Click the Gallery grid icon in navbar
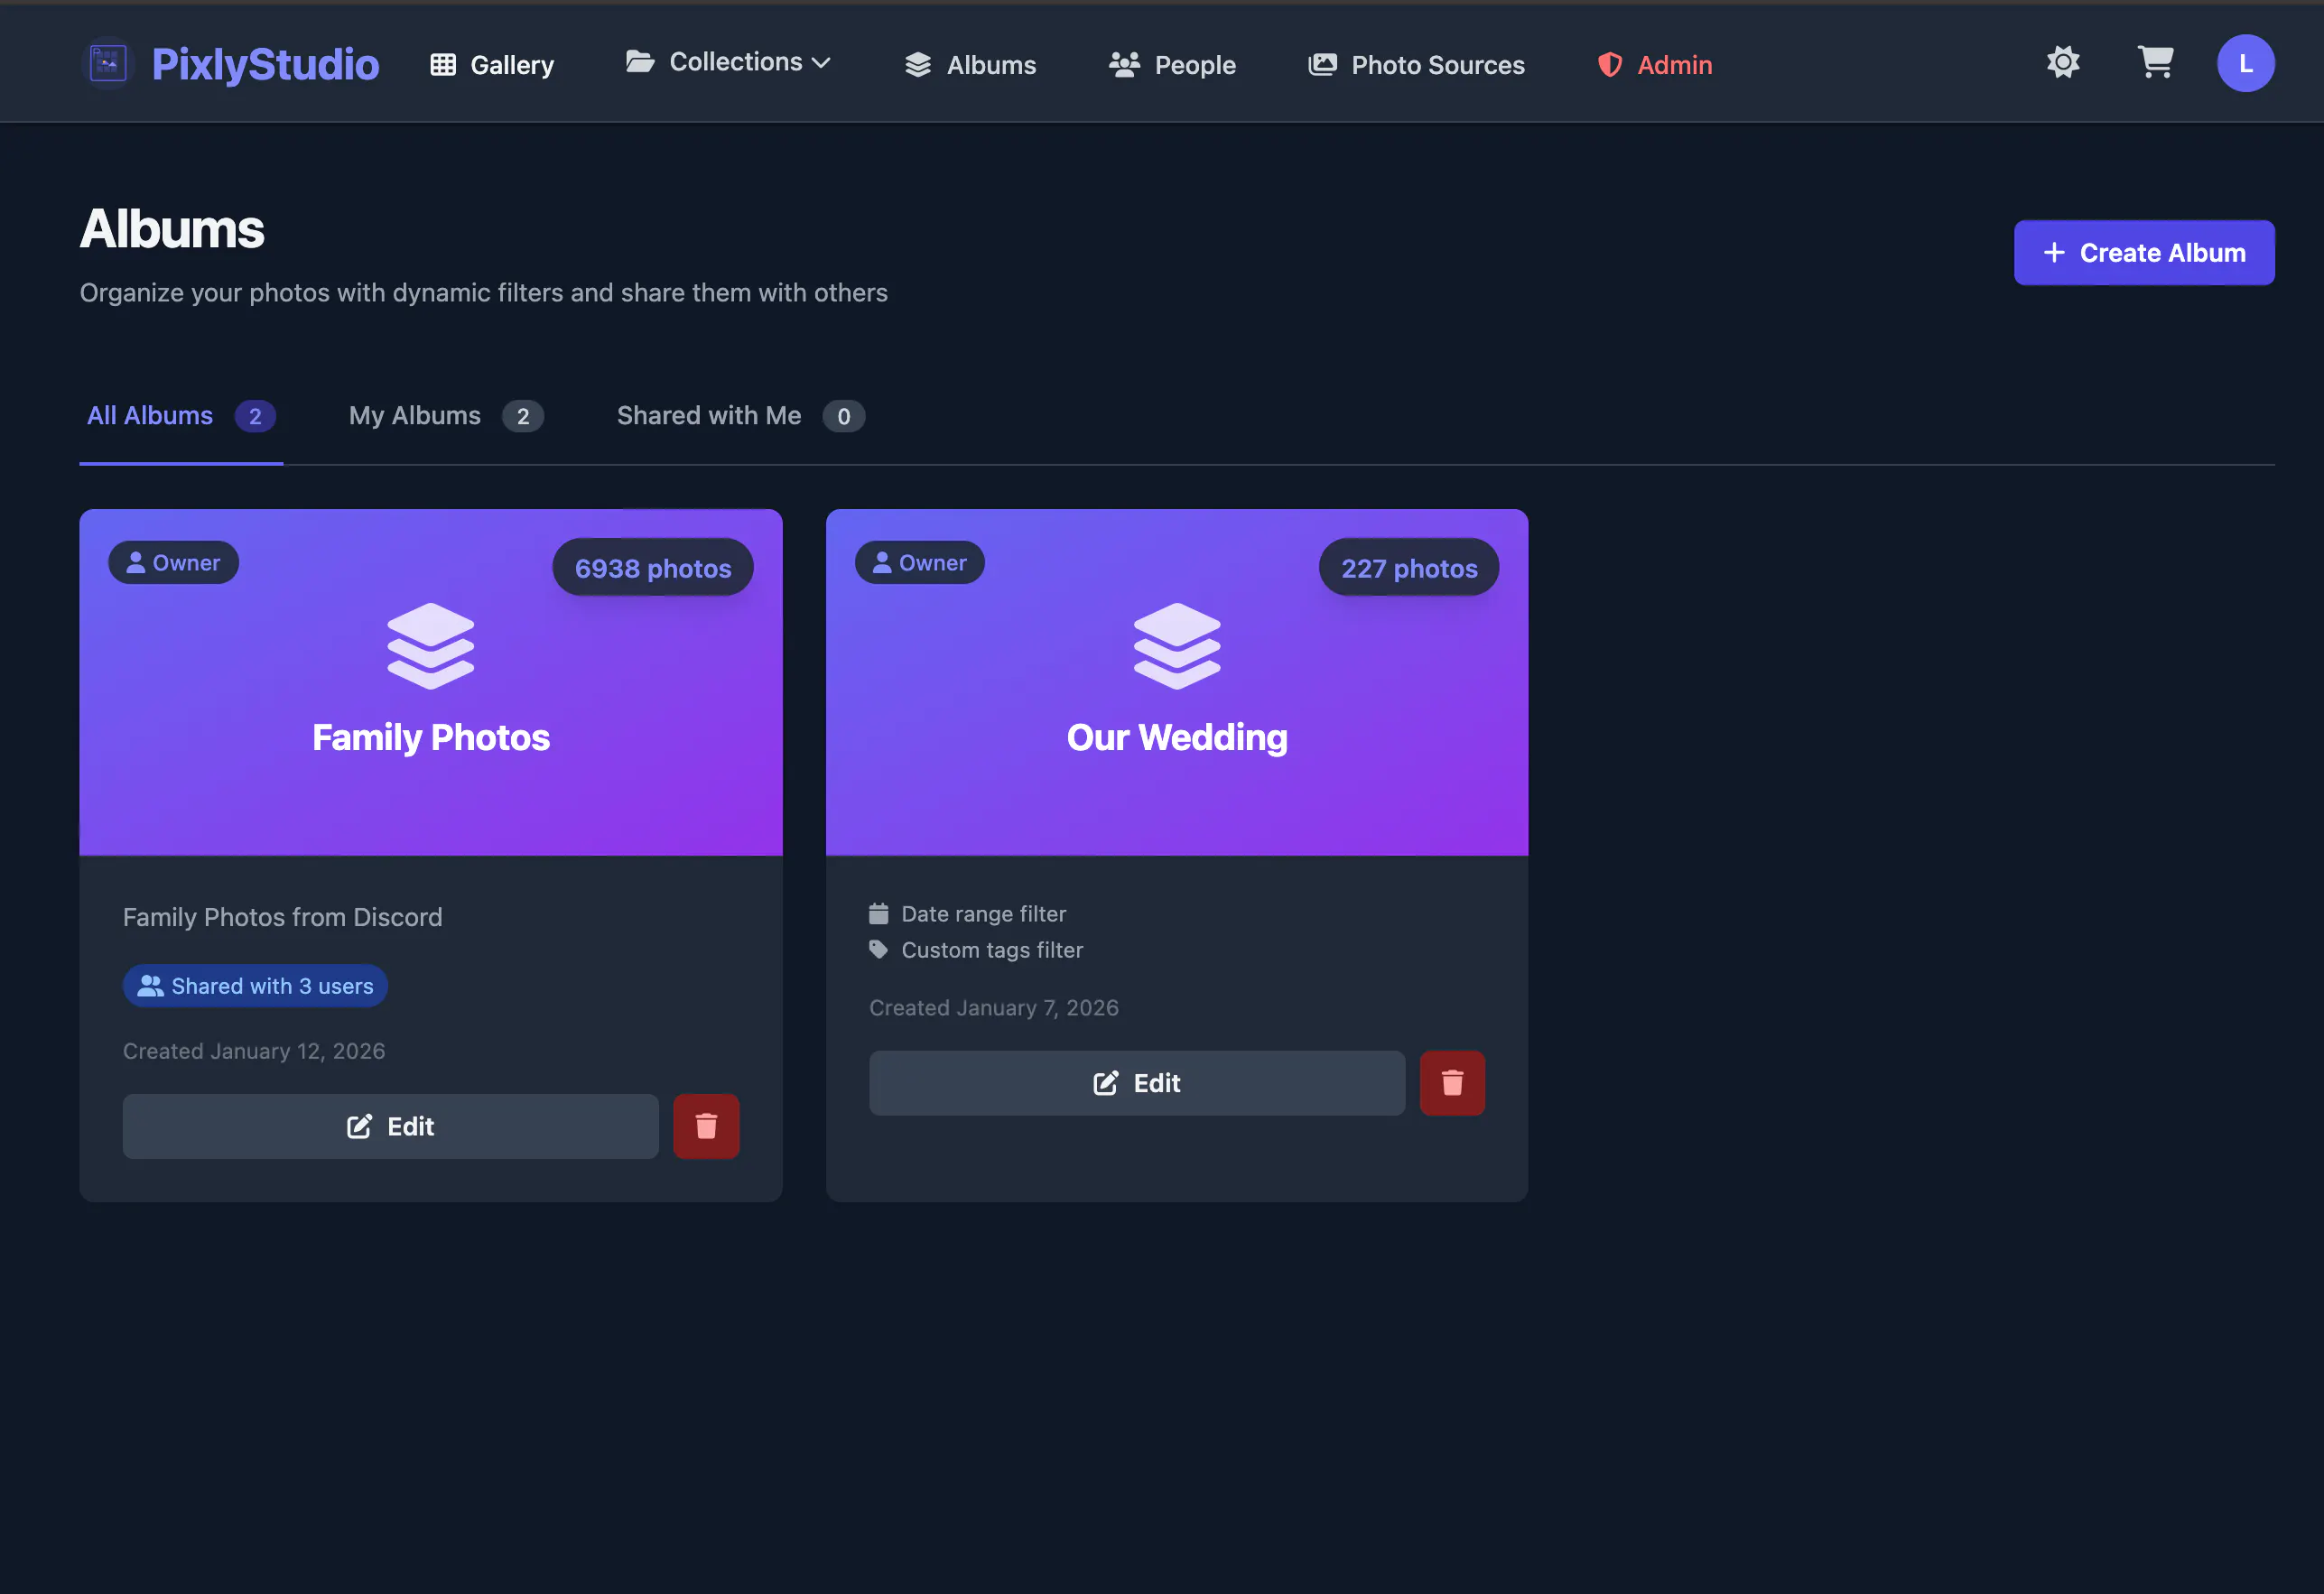The width and height of the screenshot is (2324, 1594). coord(443,65)
